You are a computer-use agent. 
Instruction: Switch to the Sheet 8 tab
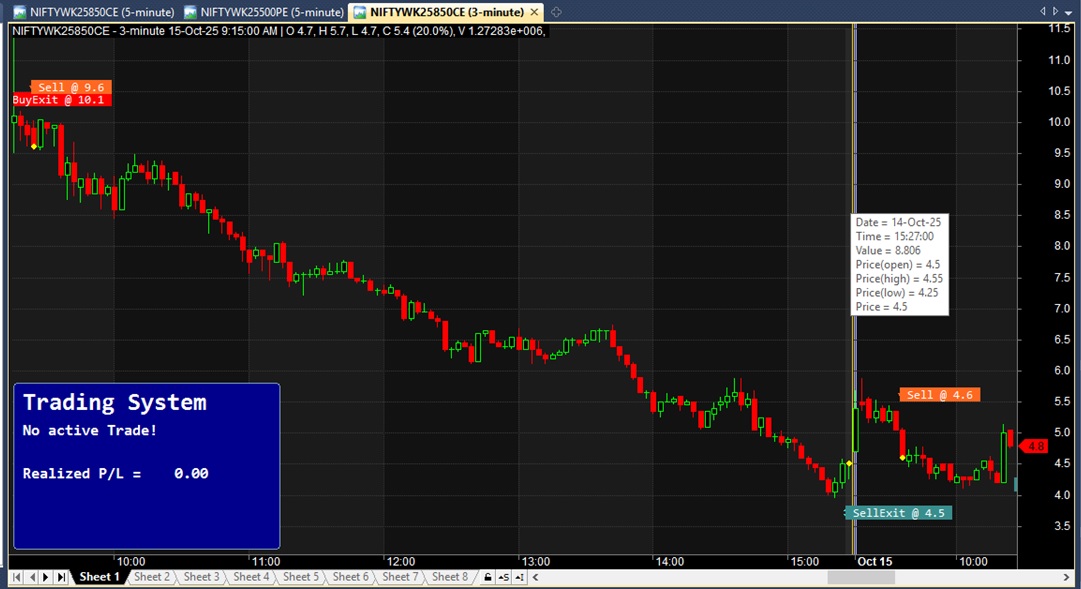click(x=449, y=577)
